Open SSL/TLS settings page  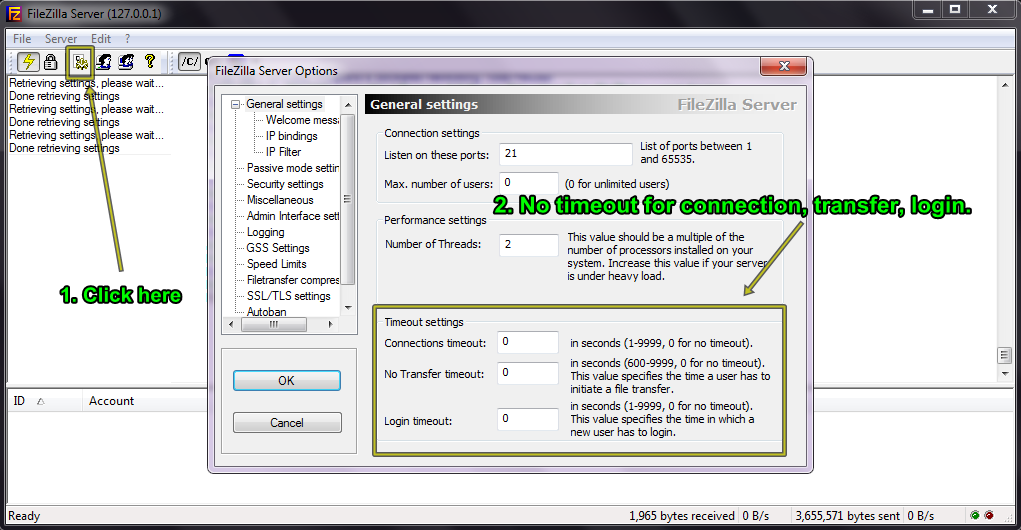(288, 296)
